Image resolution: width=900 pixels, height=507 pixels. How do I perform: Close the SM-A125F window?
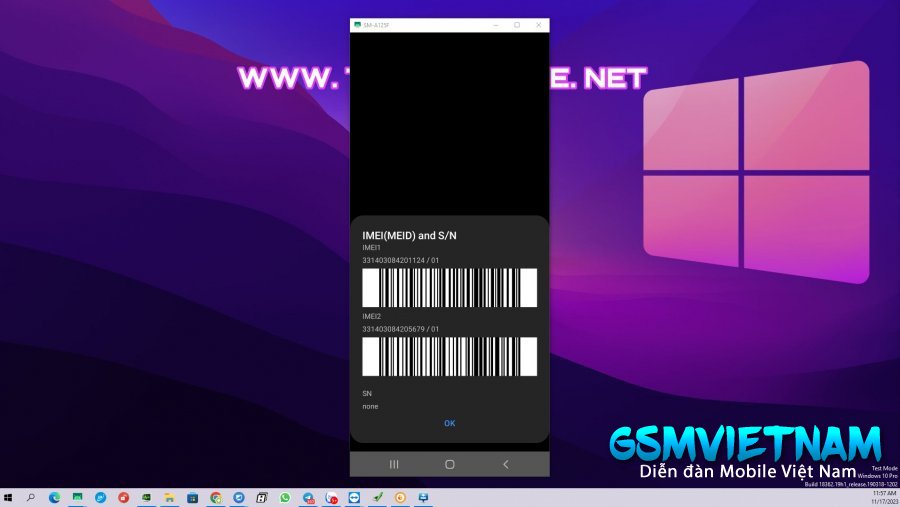pos(538,25)
